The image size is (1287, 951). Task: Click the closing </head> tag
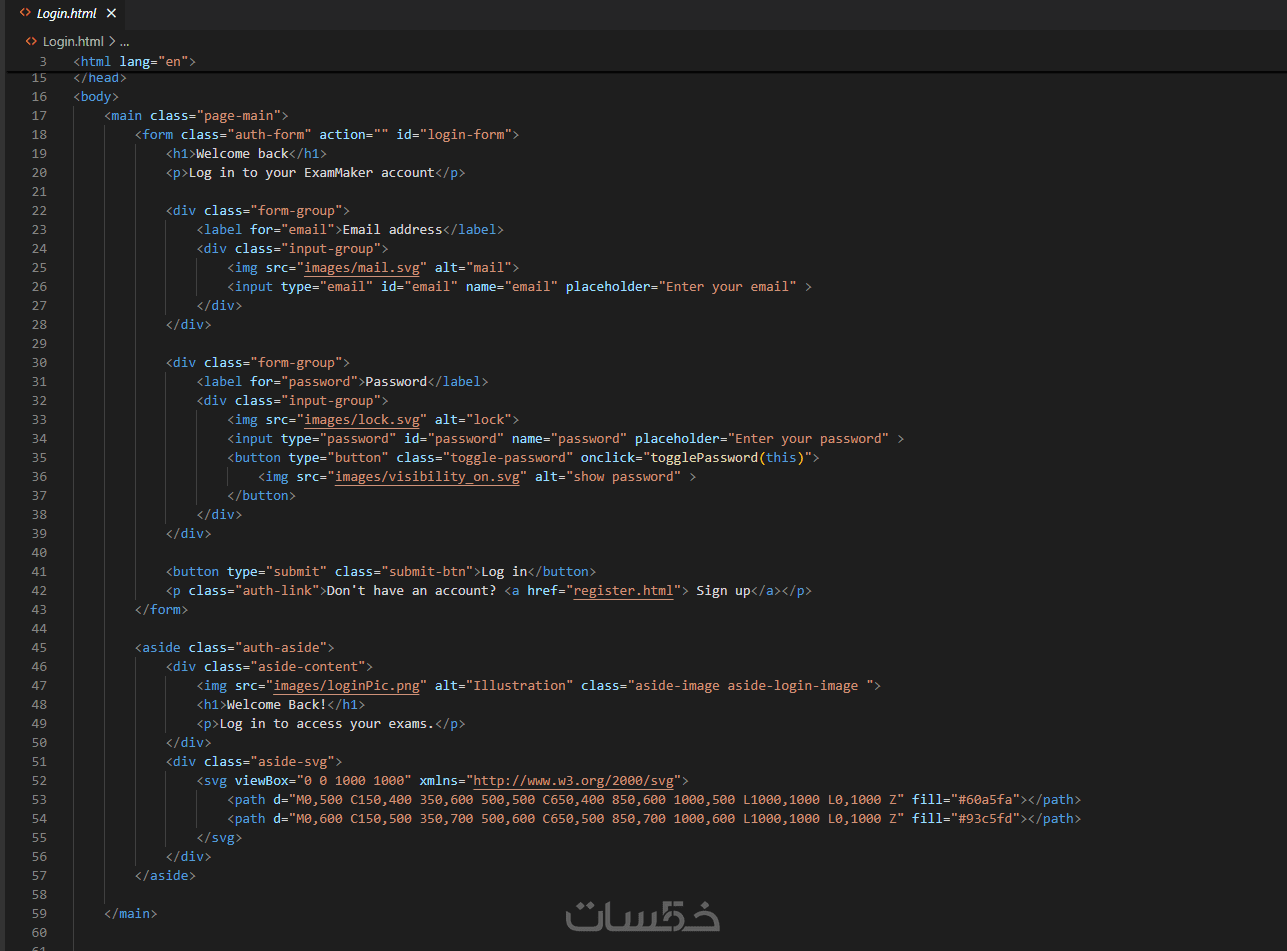(x=100, y=77)
